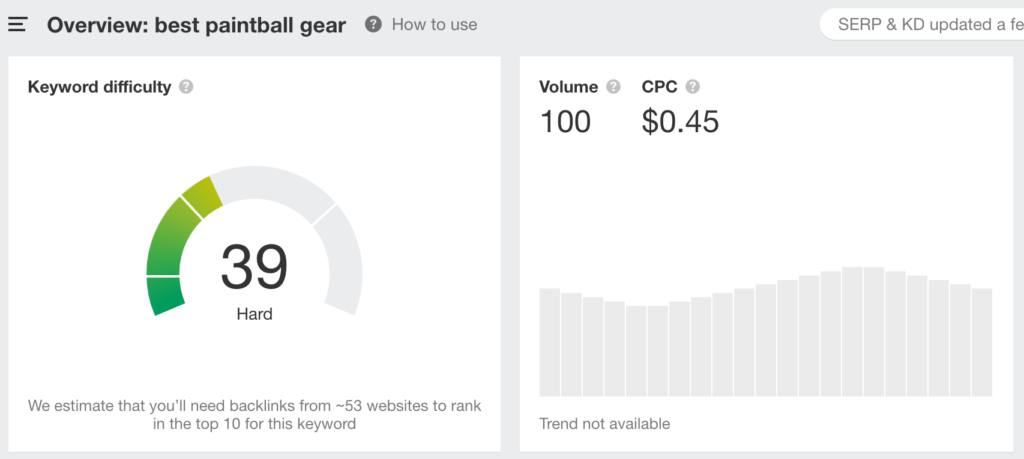Click the Volume help question mark
1024x459 pixels.
[613, 87]
